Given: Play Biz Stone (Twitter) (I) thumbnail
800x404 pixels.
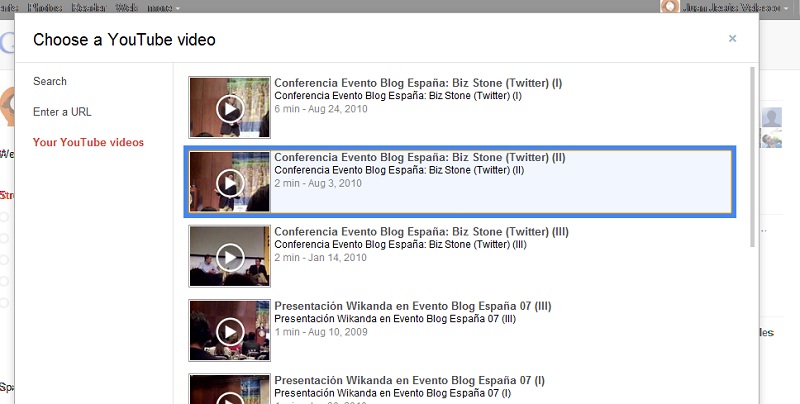Looking at the screenshot, I should coord(230,108).
